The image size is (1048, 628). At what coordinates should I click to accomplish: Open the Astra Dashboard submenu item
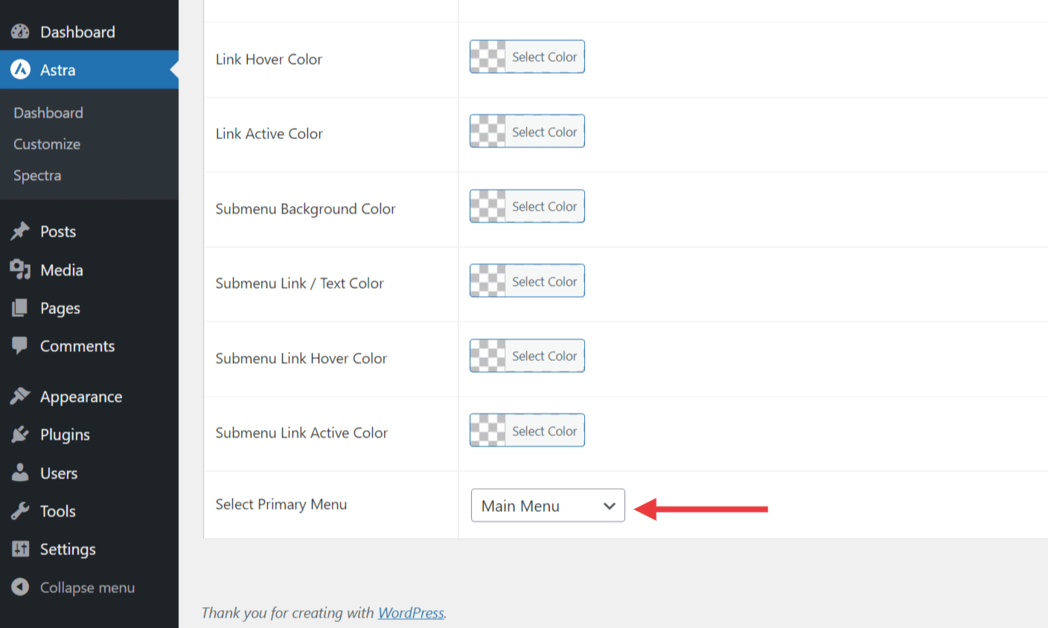pos(48,113)
